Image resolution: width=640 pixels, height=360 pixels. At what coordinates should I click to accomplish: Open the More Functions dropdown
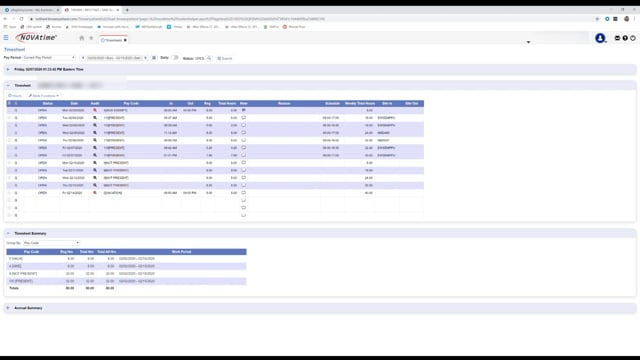click(x=44, y=96)
